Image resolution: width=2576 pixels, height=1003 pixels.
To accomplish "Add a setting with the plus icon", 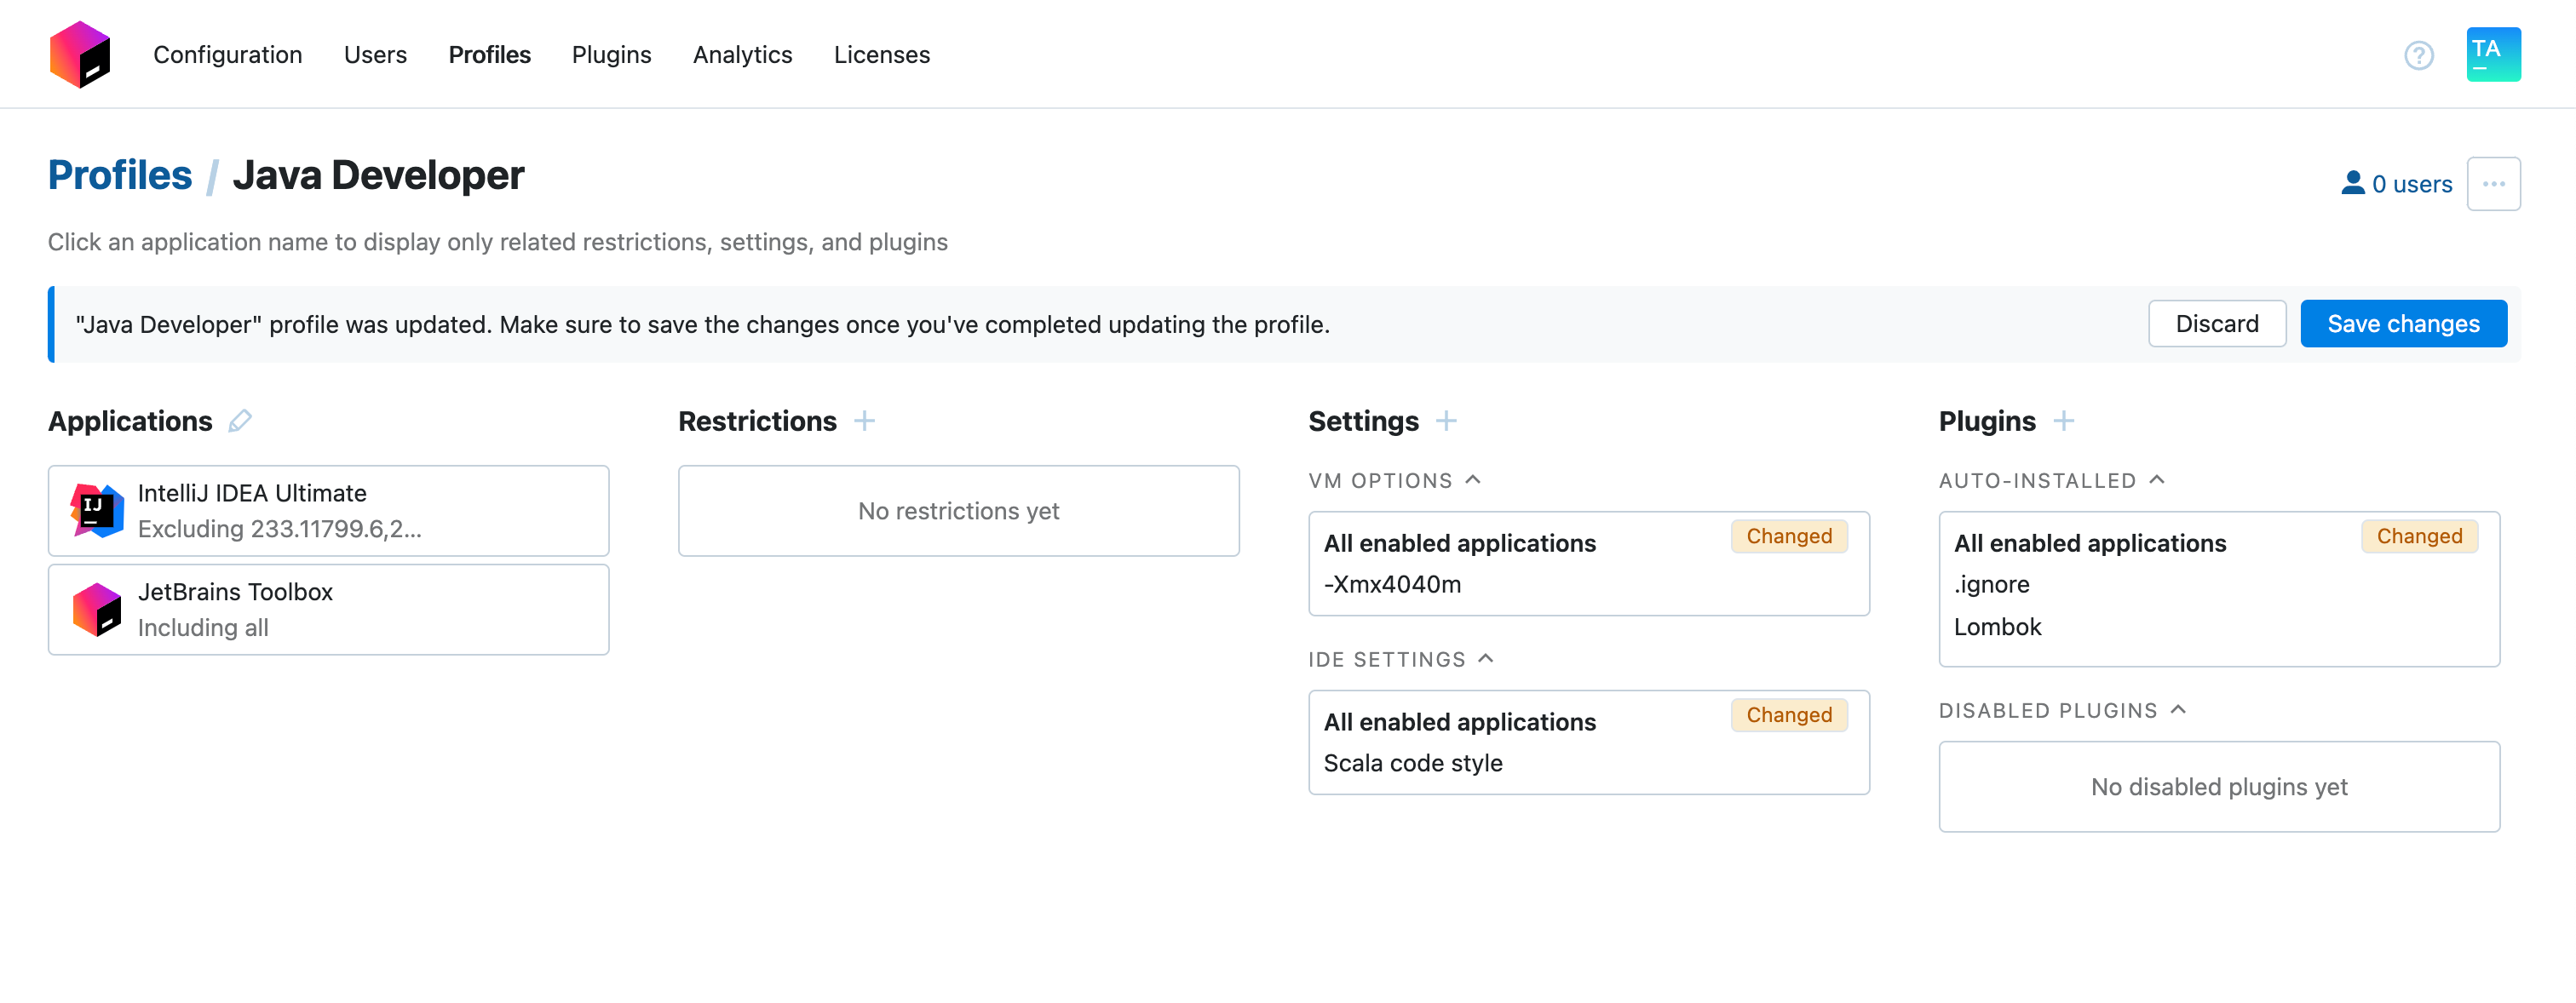I will 1445,421.
